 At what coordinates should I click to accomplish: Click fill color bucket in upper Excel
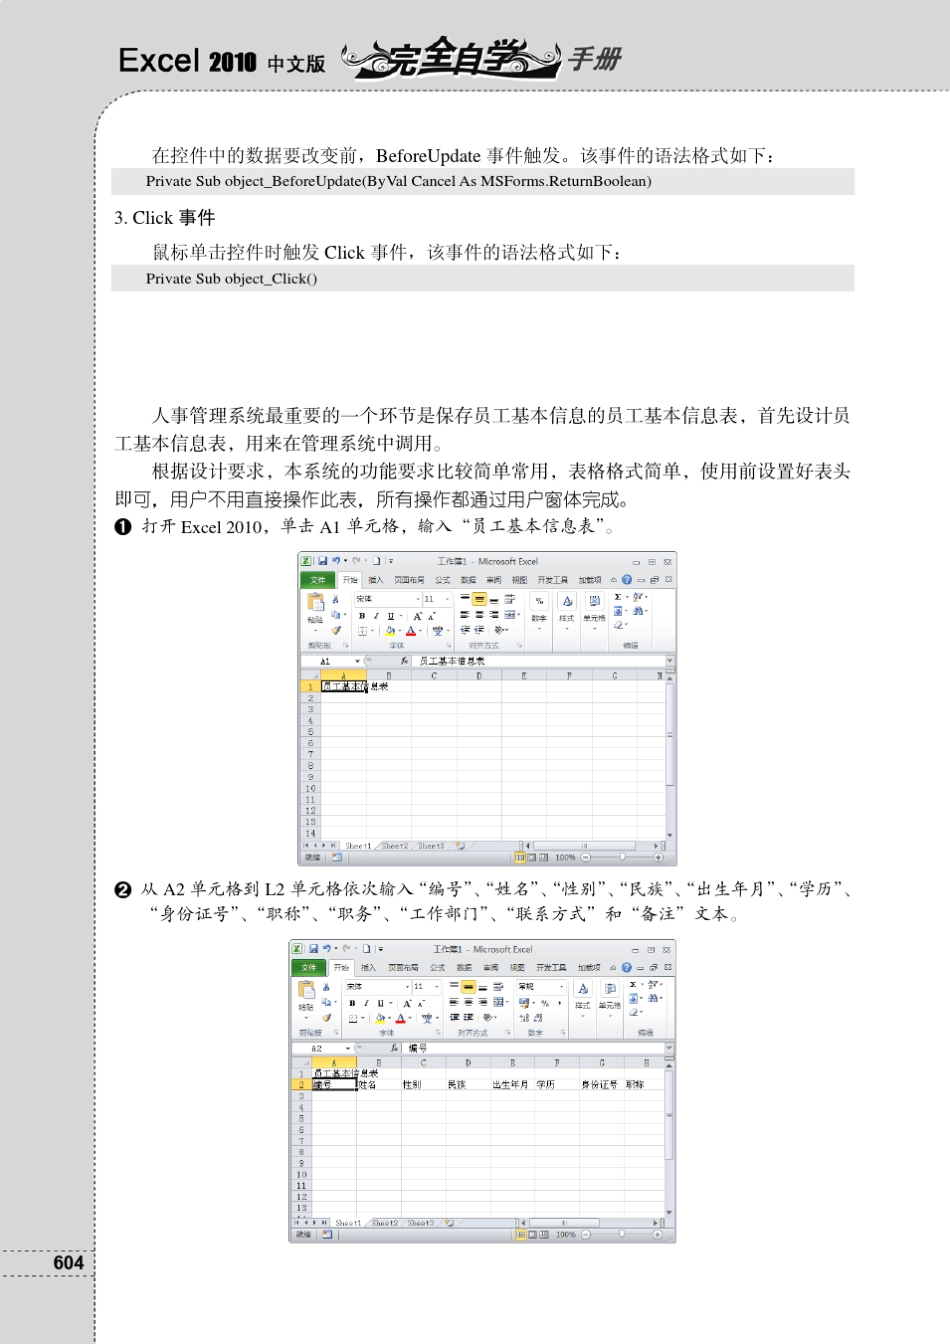pos(389,631)
